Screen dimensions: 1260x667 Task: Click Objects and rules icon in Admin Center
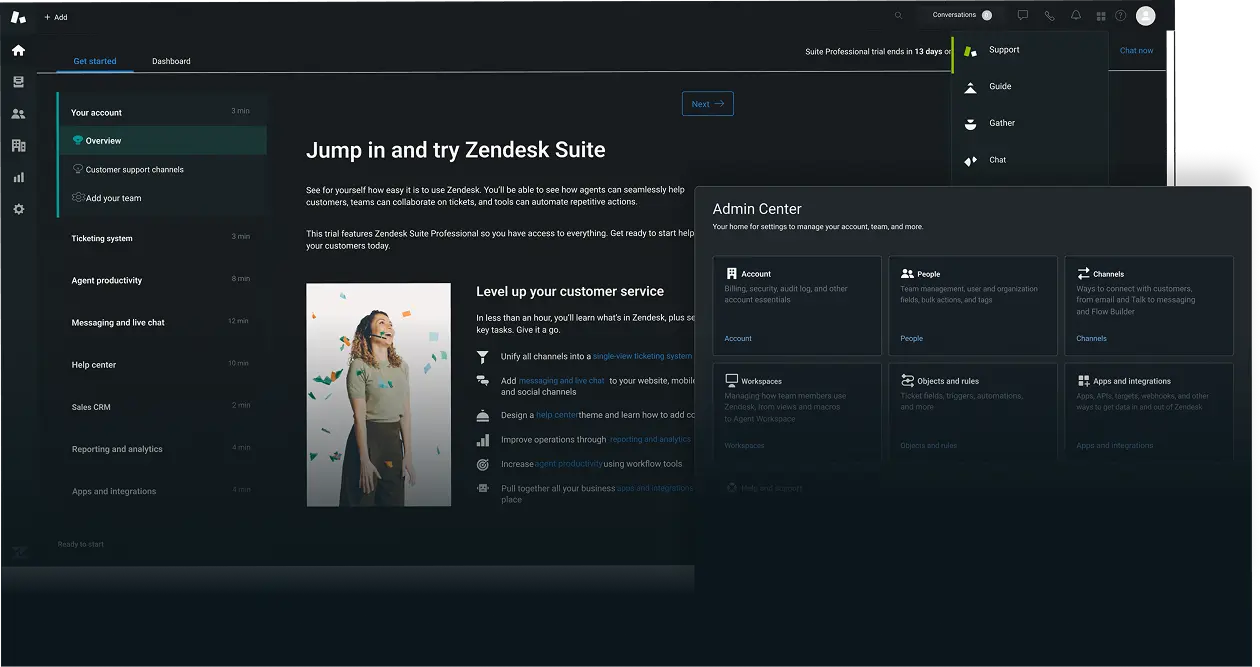pyautogui.click(x=907, y=380)
